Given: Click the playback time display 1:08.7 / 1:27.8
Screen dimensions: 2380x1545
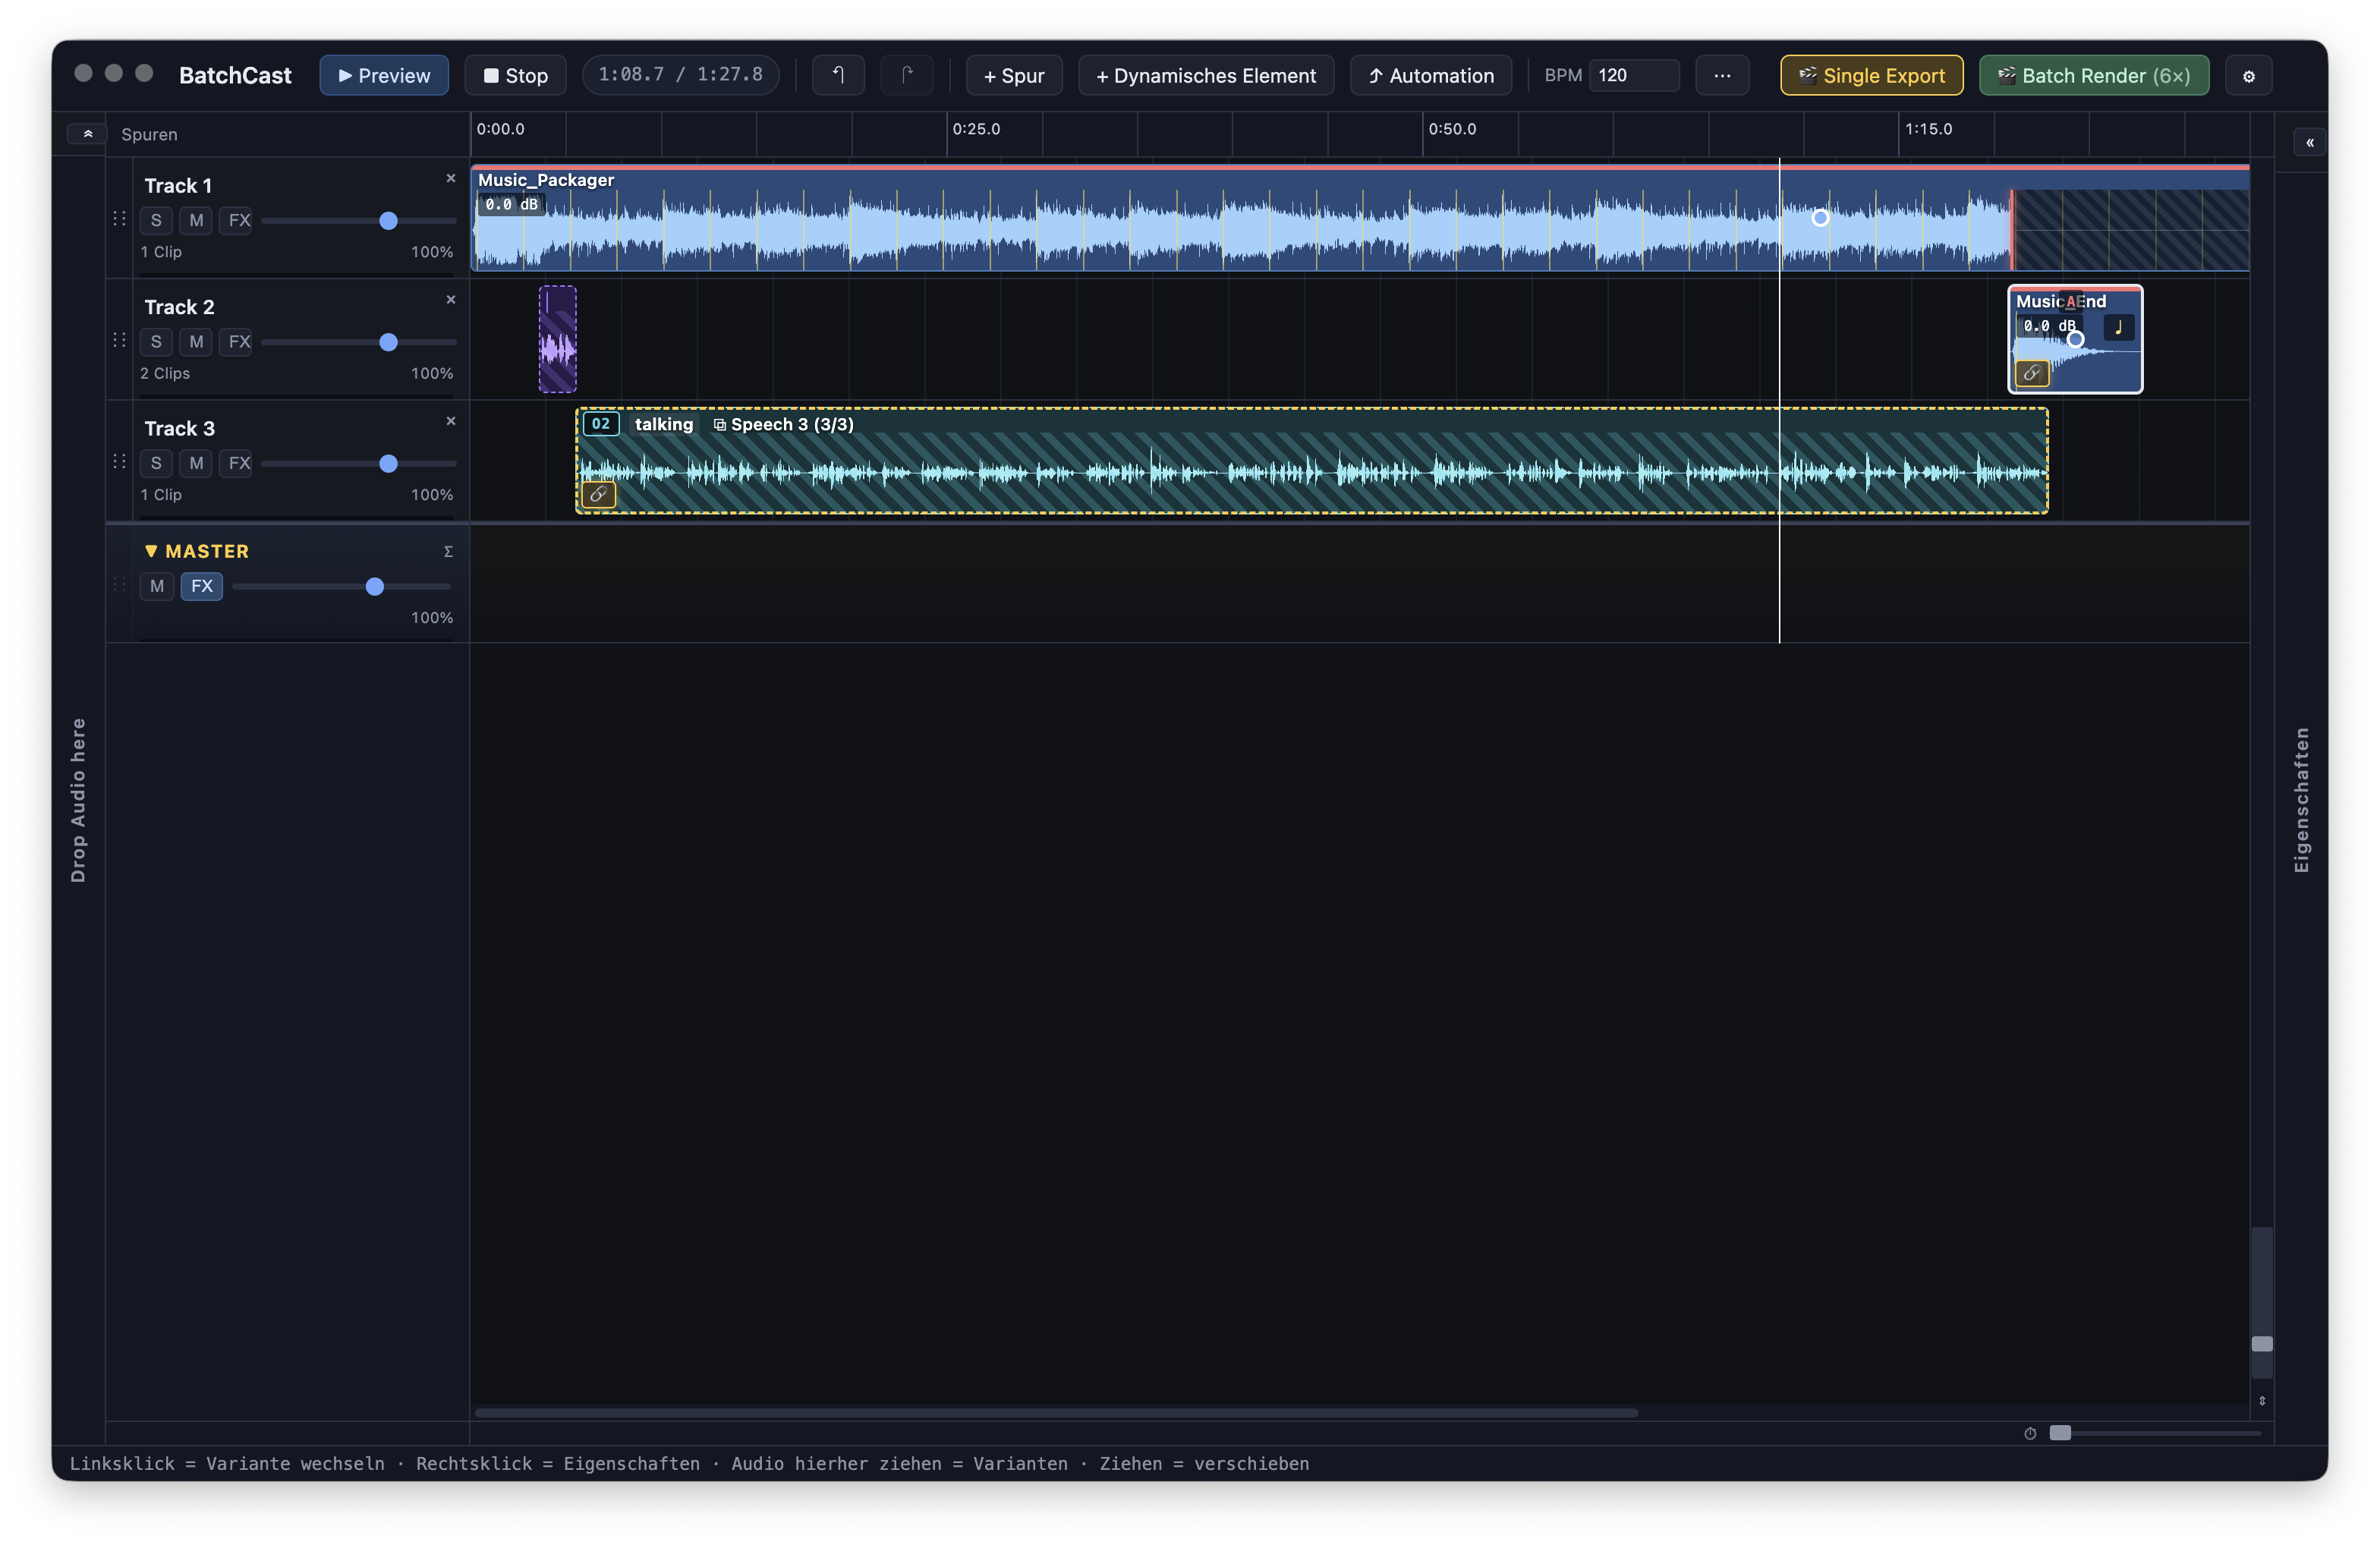Looking at the screenshot, I should [680, 75].
